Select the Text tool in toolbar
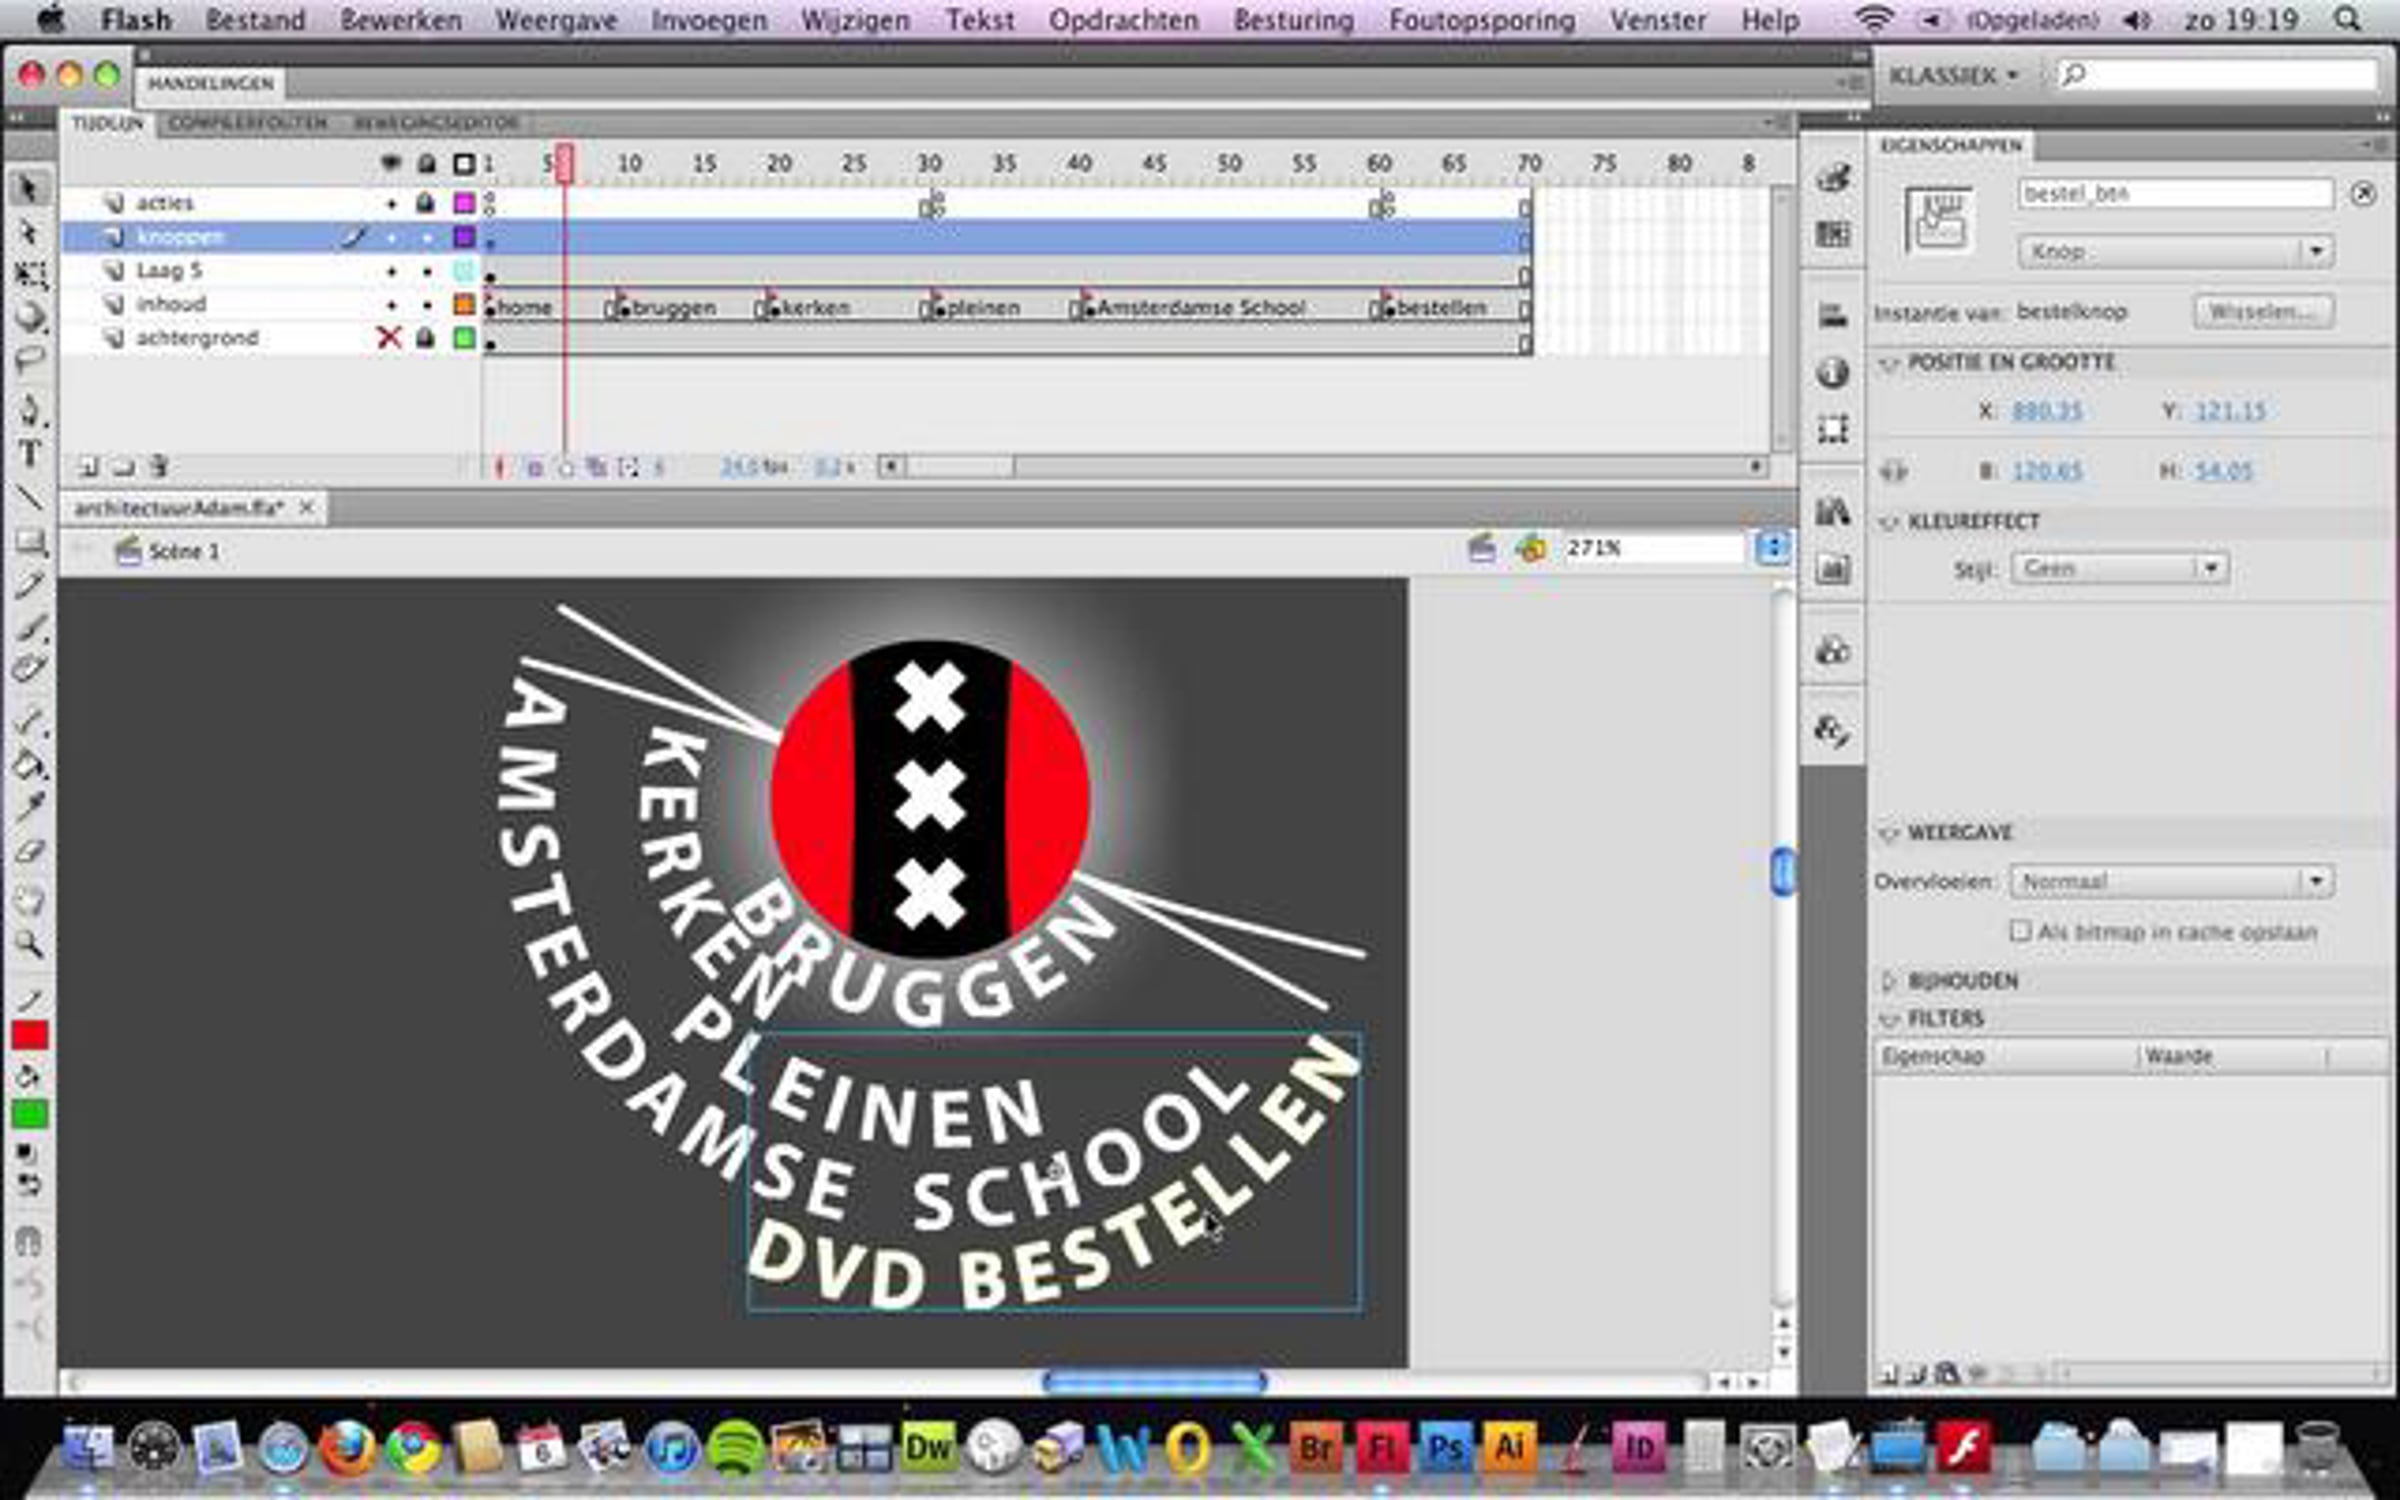The height and width of the screenshot is (1500, 2400). 29,455
